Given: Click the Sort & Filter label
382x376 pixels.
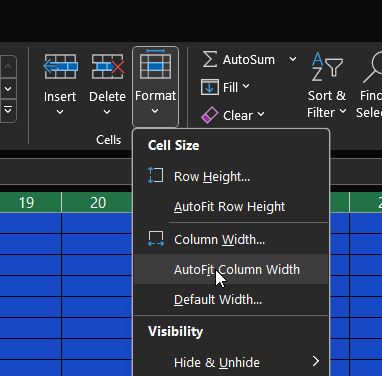Looking at the screenshot, I should (x=327, y=104).
